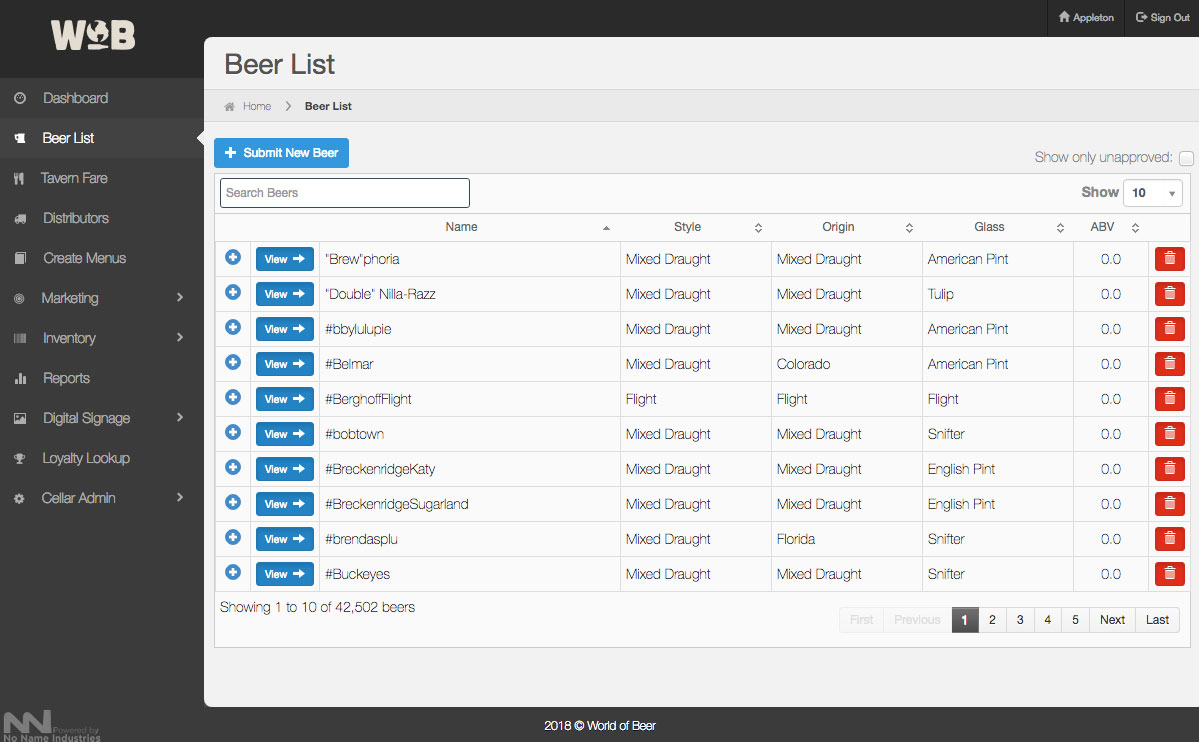Delete the #brendasplu beer
1199x742 pixels.
[x=1169, y=539]
